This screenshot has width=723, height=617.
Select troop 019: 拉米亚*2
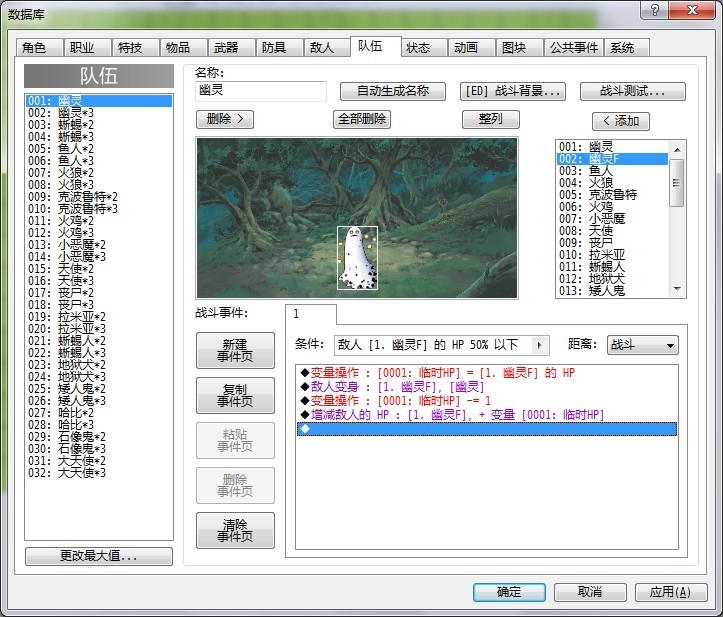pyautogui.click(x=99, y=317)
